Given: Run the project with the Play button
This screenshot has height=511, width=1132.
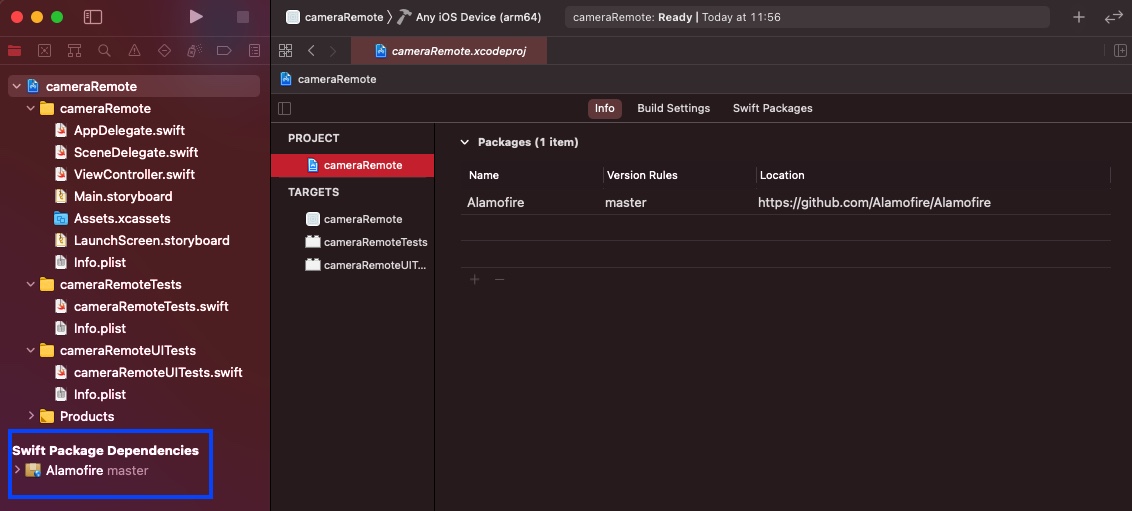Looking at the screenshot, I should coord(196,17).
